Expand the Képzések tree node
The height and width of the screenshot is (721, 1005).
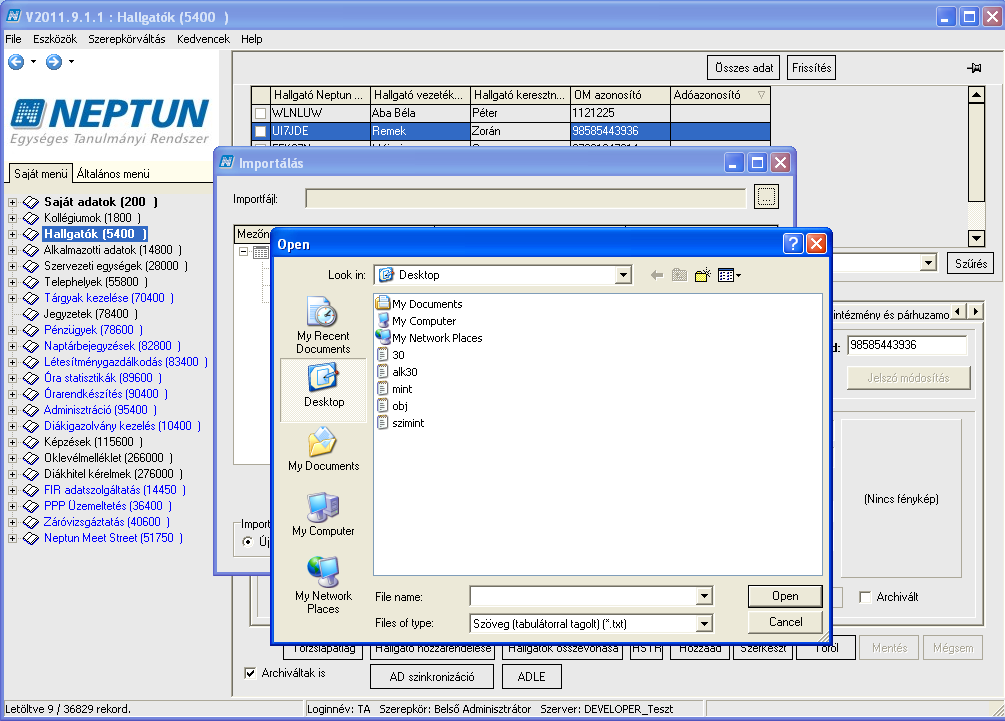click(12, 442)
